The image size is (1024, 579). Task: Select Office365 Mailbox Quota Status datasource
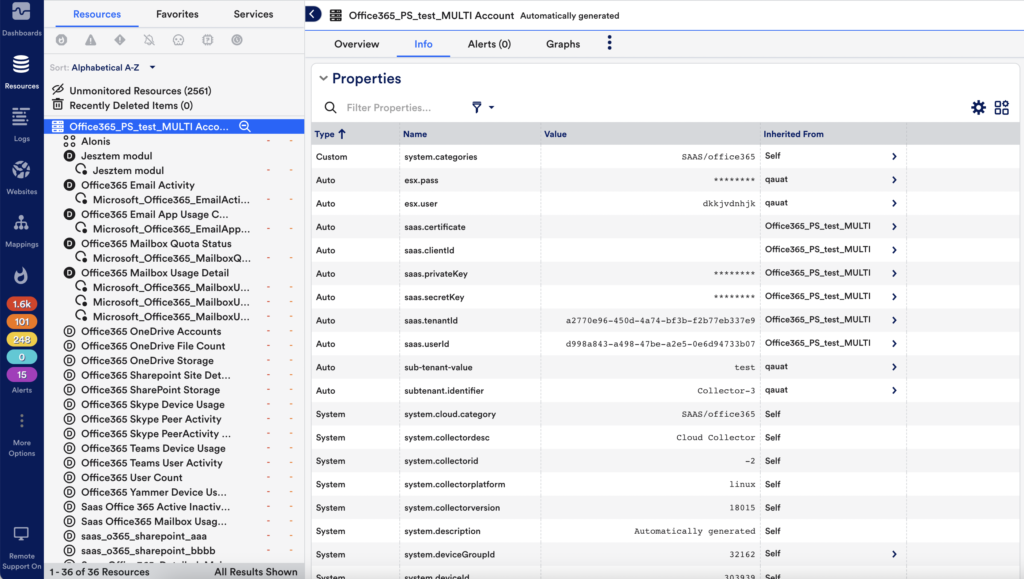pos(156,243)
